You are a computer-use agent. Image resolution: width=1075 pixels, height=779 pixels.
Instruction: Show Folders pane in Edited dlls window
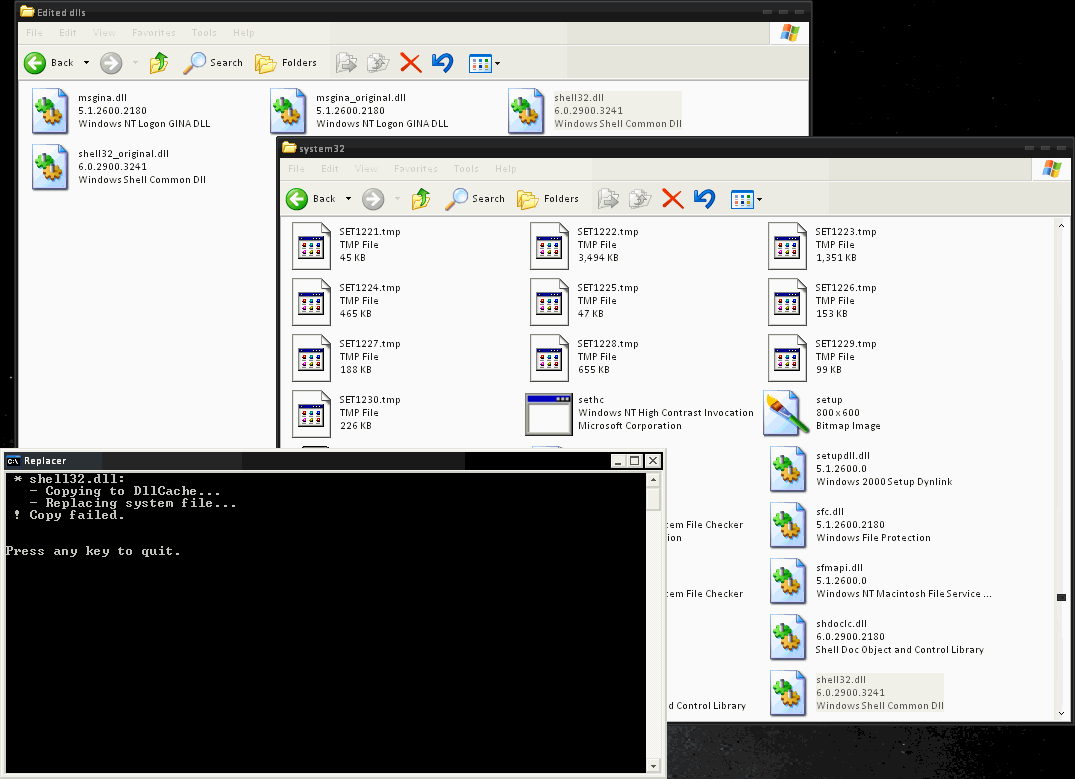[286, 63]
